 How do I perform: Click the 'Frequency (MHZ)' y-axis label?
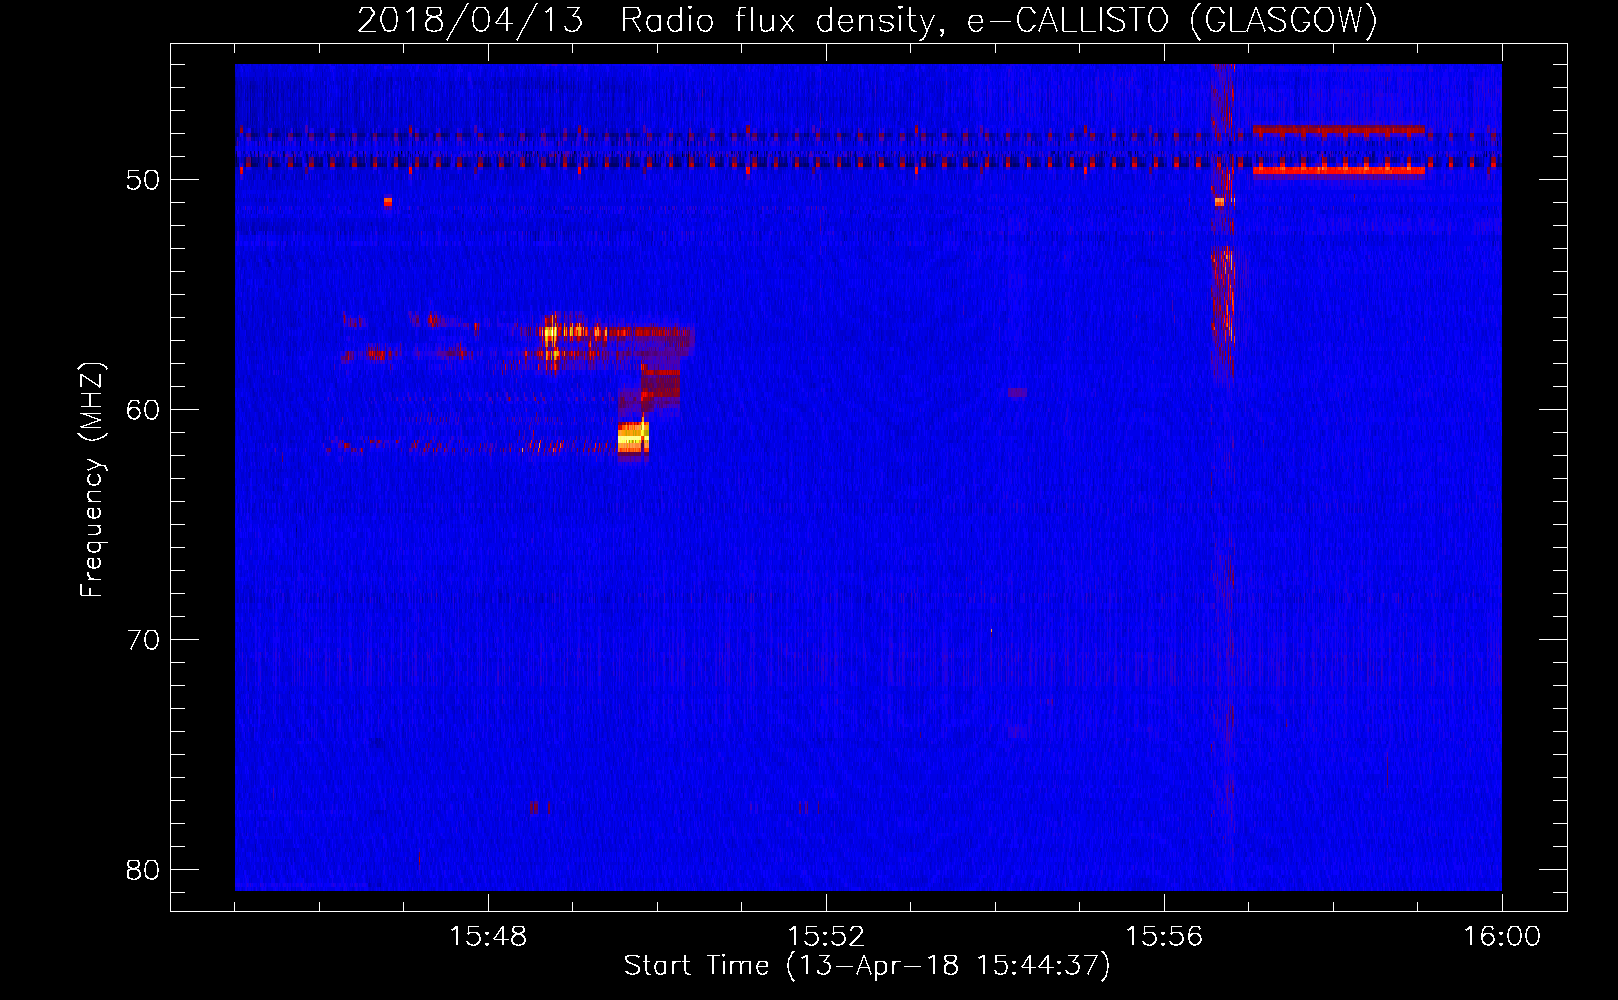pyautogui.click(x=92, y=480)
